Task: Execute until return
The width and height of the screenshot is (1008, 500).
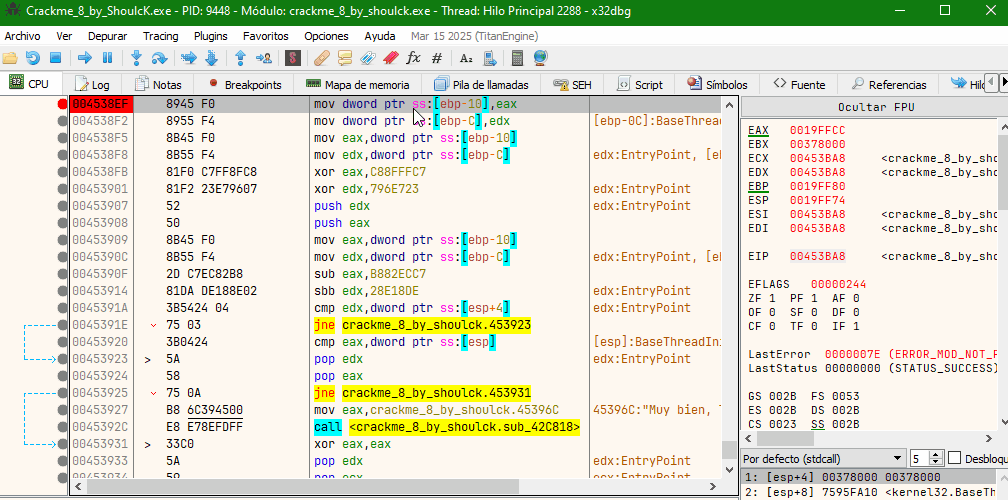Action: pos(240,58)
